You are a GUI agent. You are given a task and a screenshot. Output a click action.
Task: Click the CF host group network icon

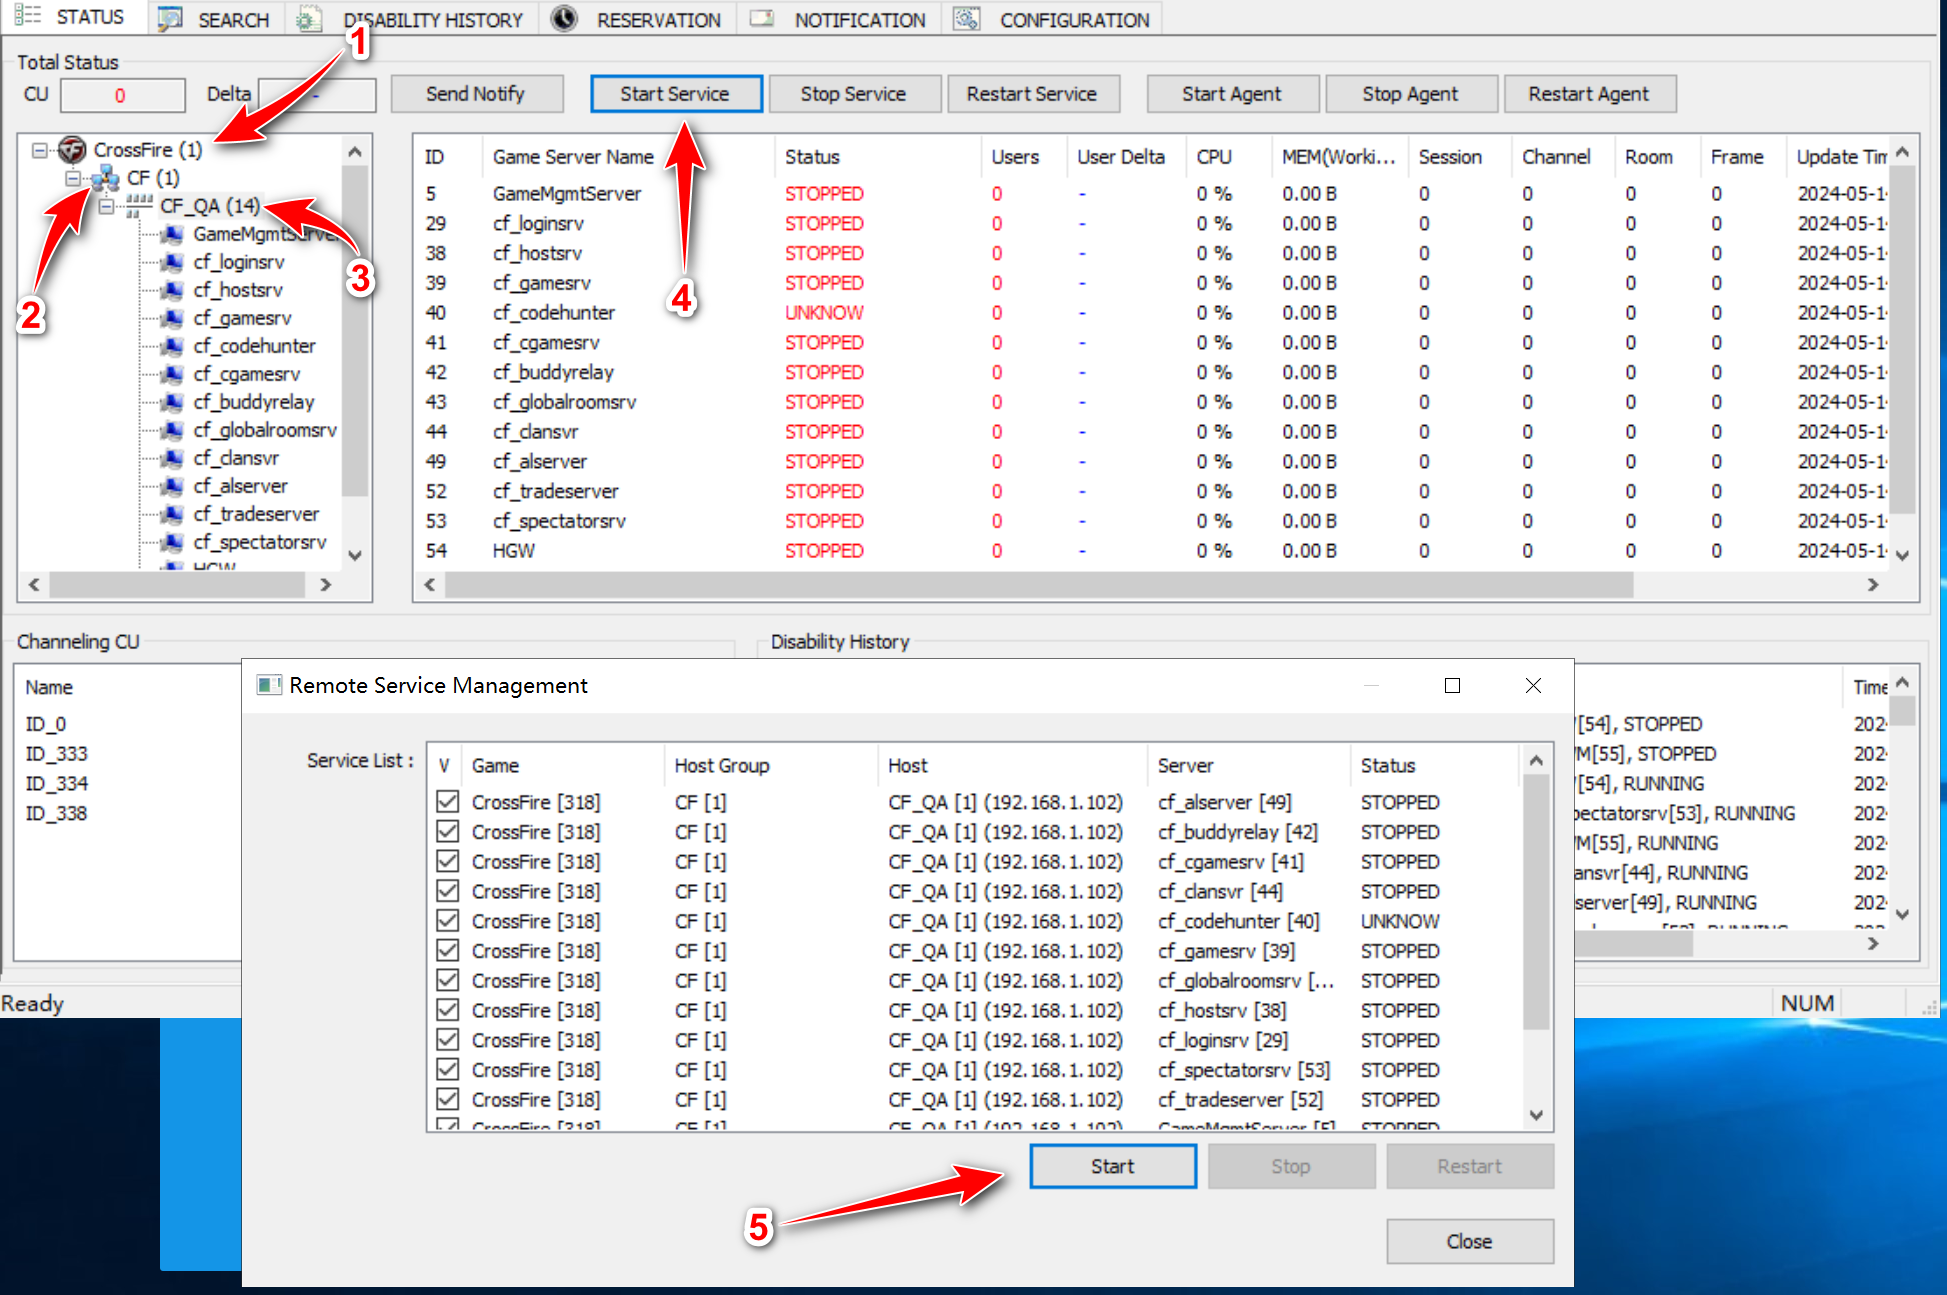tap(105, 178)
